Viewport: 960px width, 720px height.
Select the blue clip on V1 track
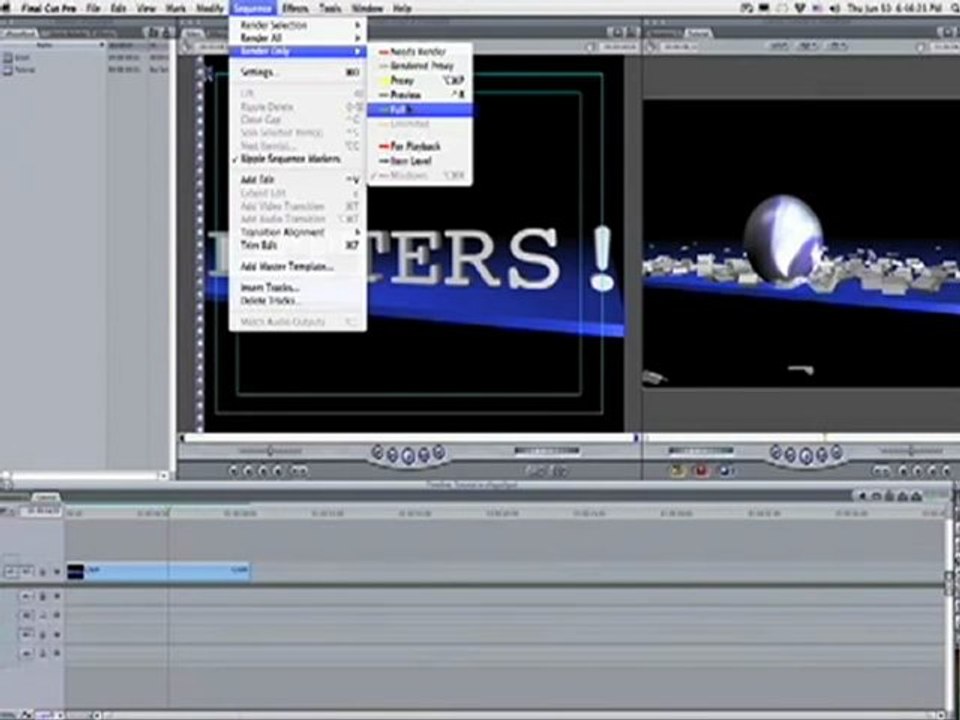[158, 571]
